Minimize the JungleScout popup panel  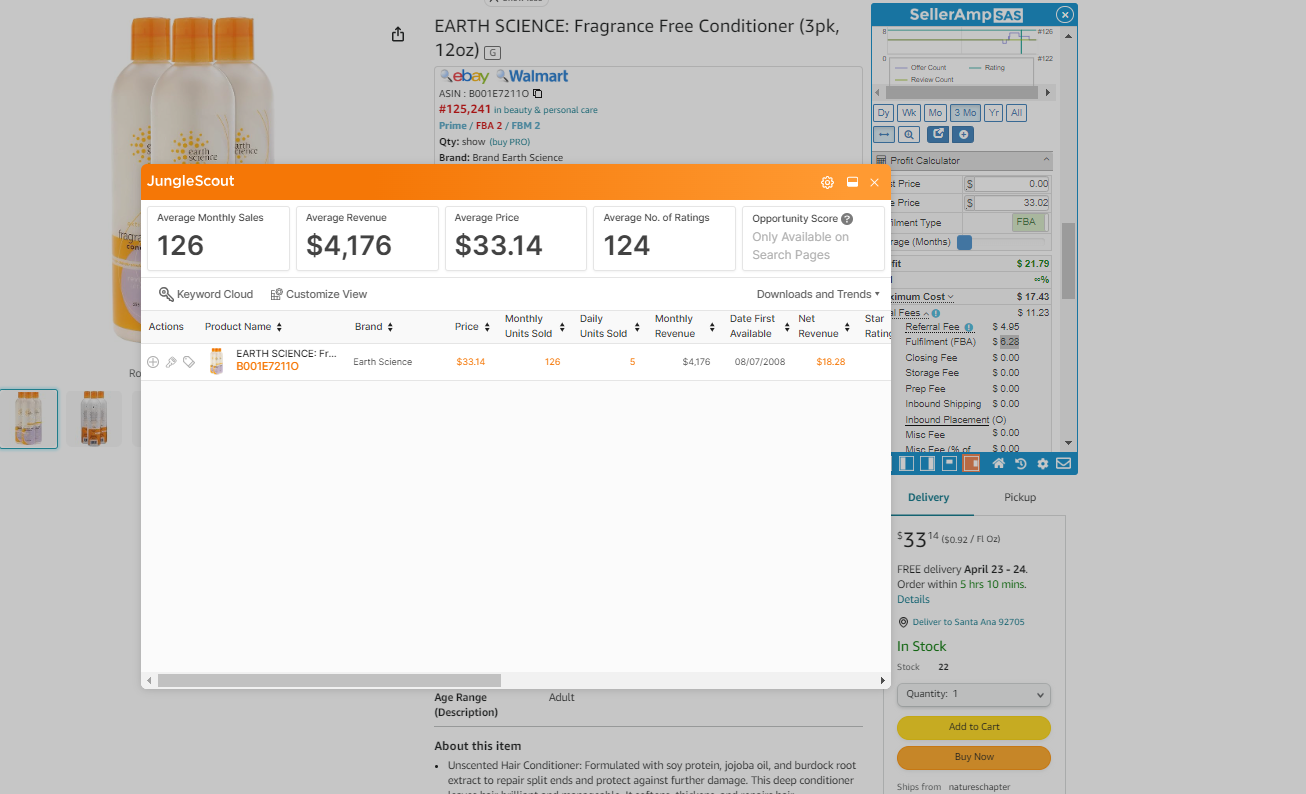pyautogui.click(x=852, y=183)
